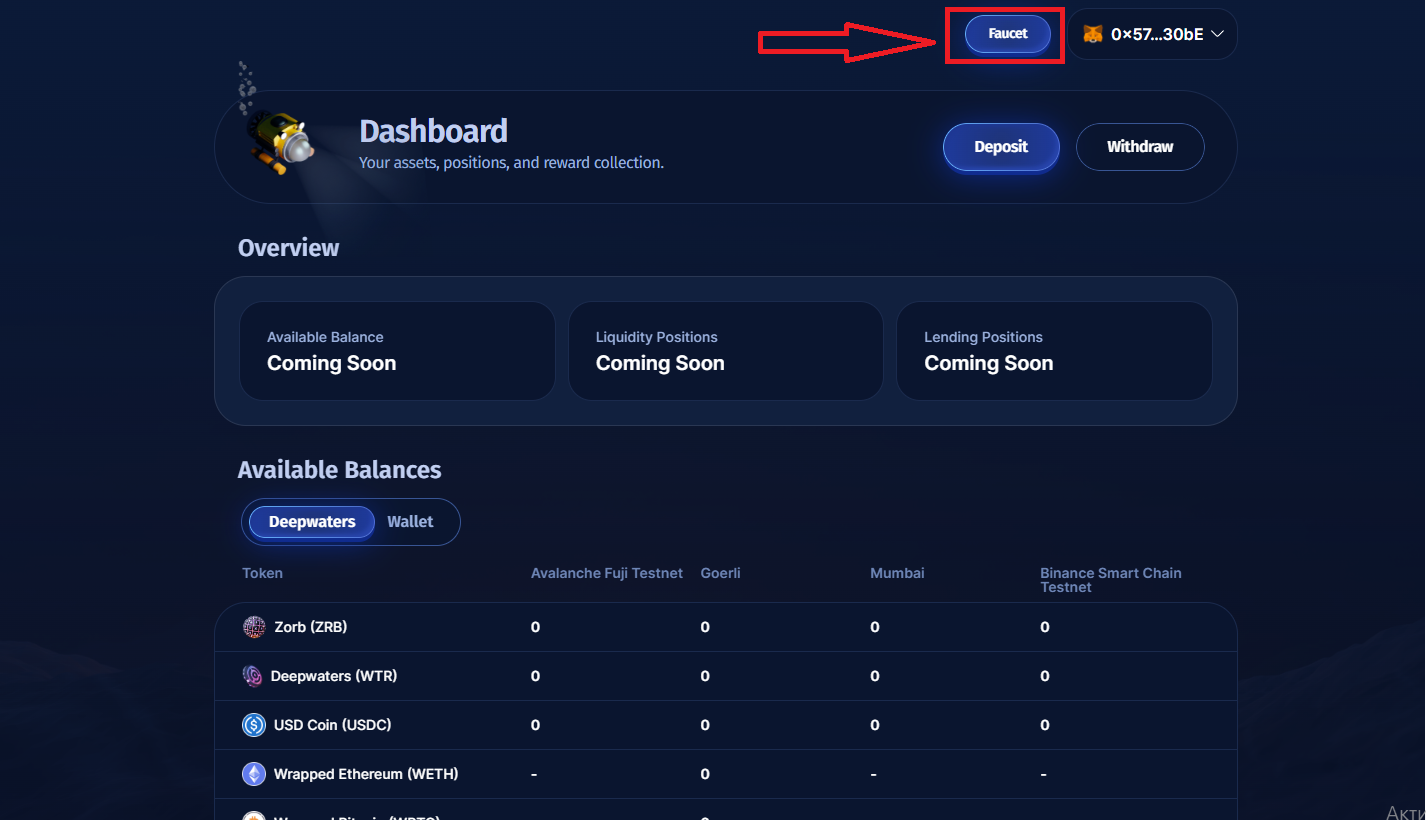Click the Wrapped Ethereum (WETH) token icon
1426x820 pixels.
[254, 774]
